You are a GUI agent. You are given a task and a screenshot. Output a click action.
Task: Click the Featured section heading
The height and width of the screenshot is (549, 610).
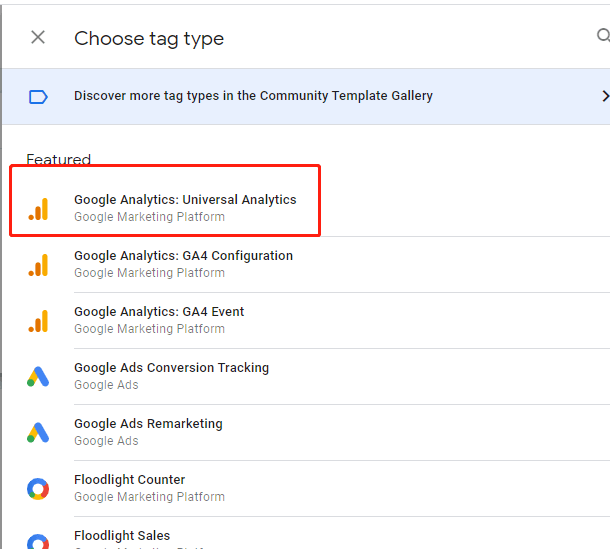click(58, 159)
